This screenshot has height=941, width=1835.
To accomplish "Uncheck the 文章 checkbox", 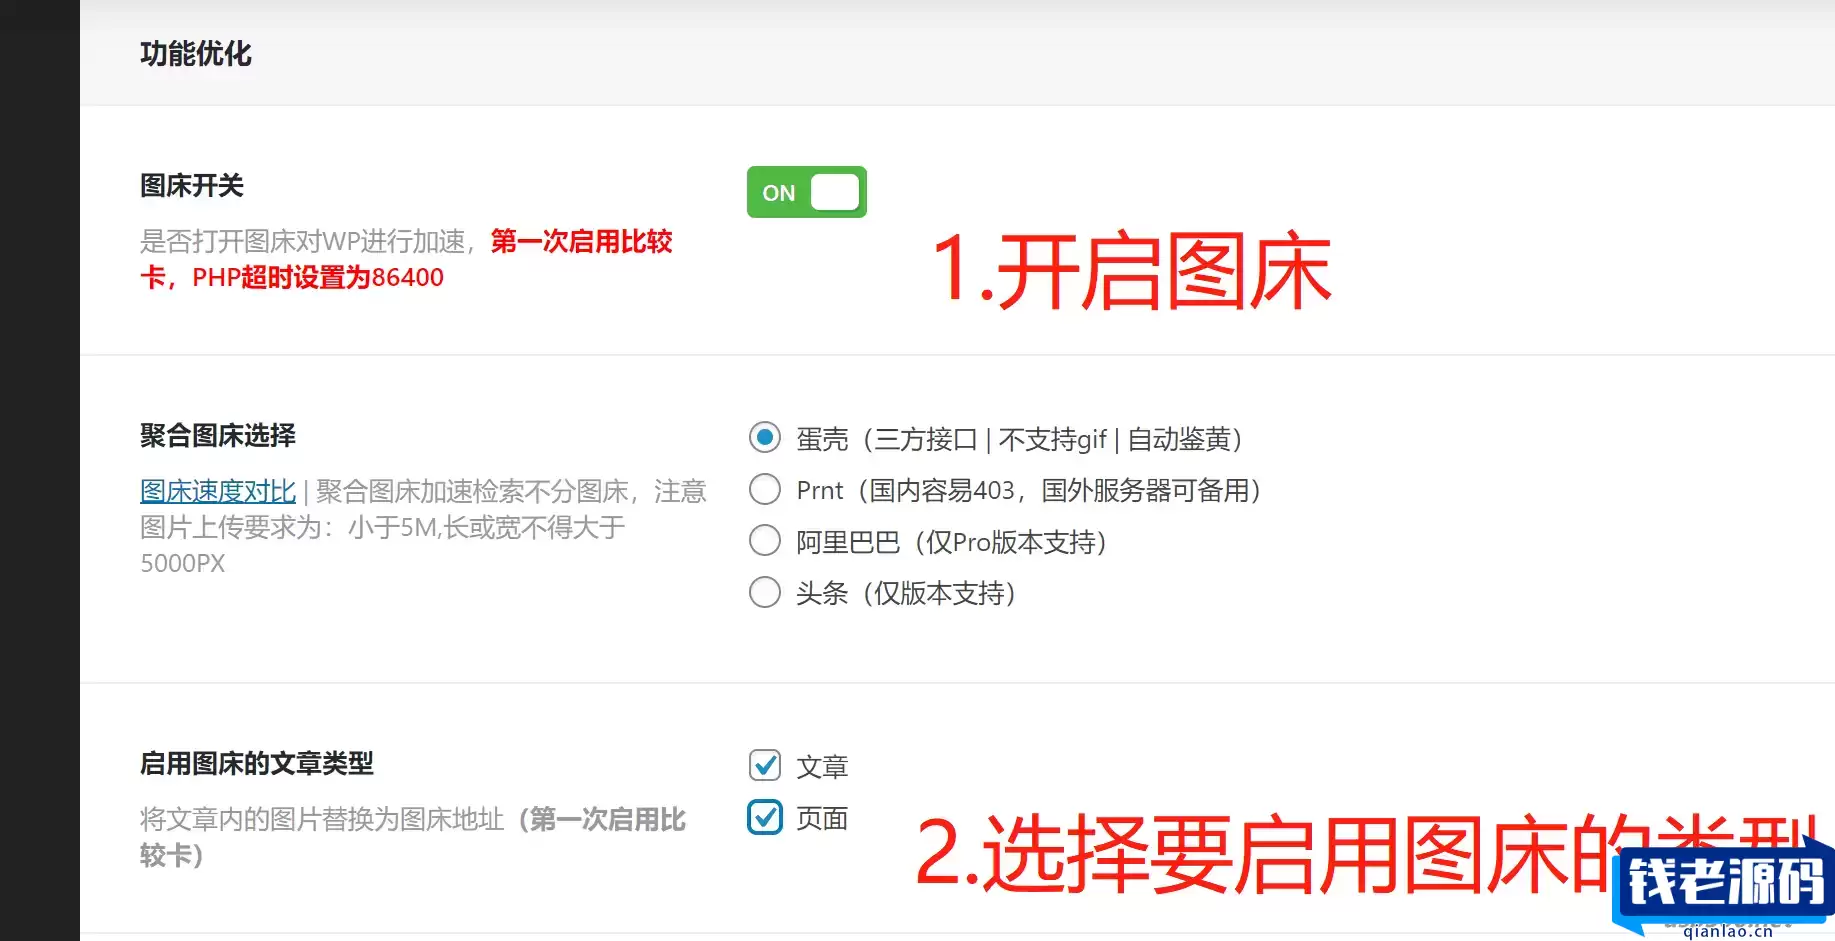I will [765, 766].
